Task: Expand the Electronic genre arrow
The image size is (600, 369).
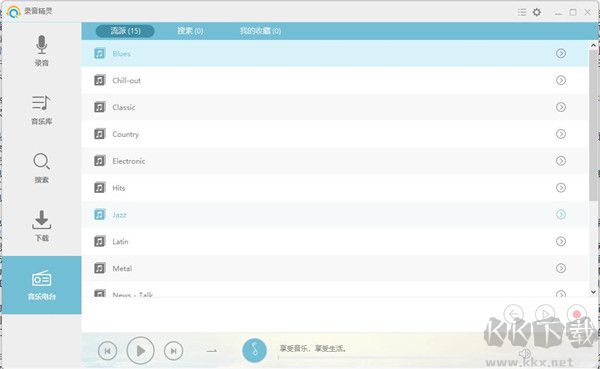Action: click(561, 161)
